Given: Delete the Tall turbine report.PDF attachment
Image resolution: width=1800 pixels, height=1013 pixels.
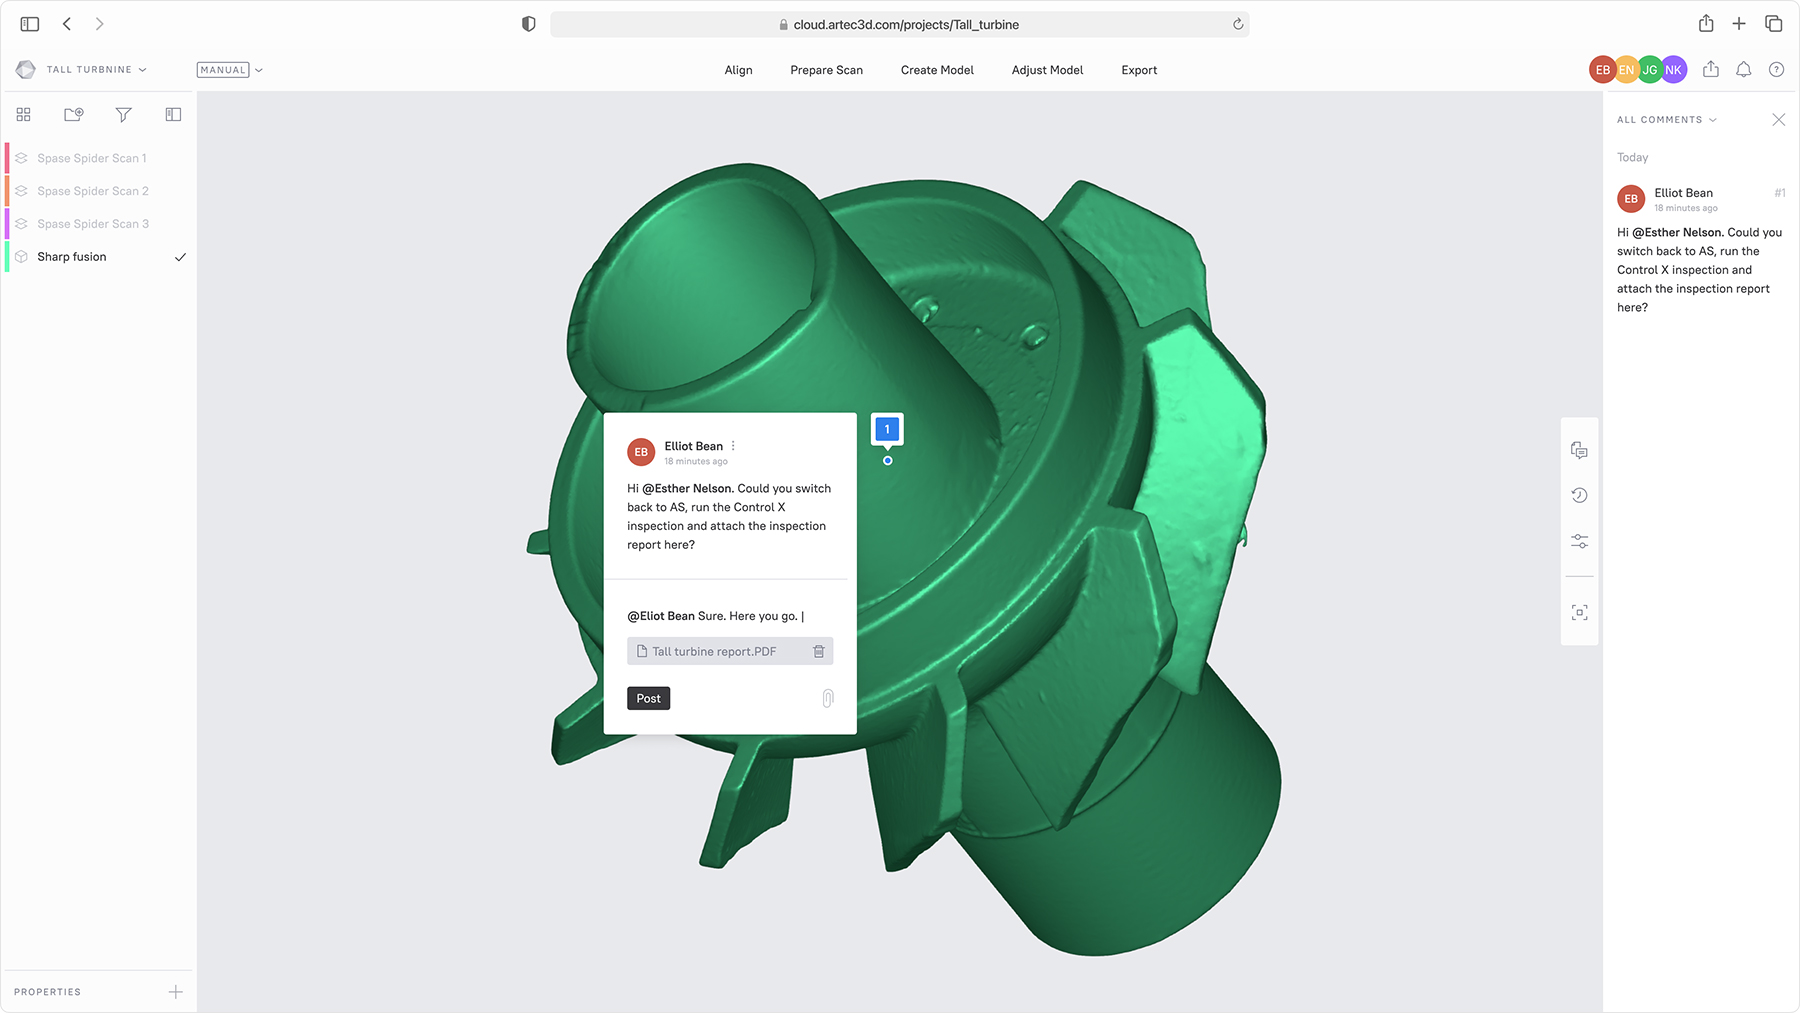Looking at the screenshot, I should click(x=818, y=651).
